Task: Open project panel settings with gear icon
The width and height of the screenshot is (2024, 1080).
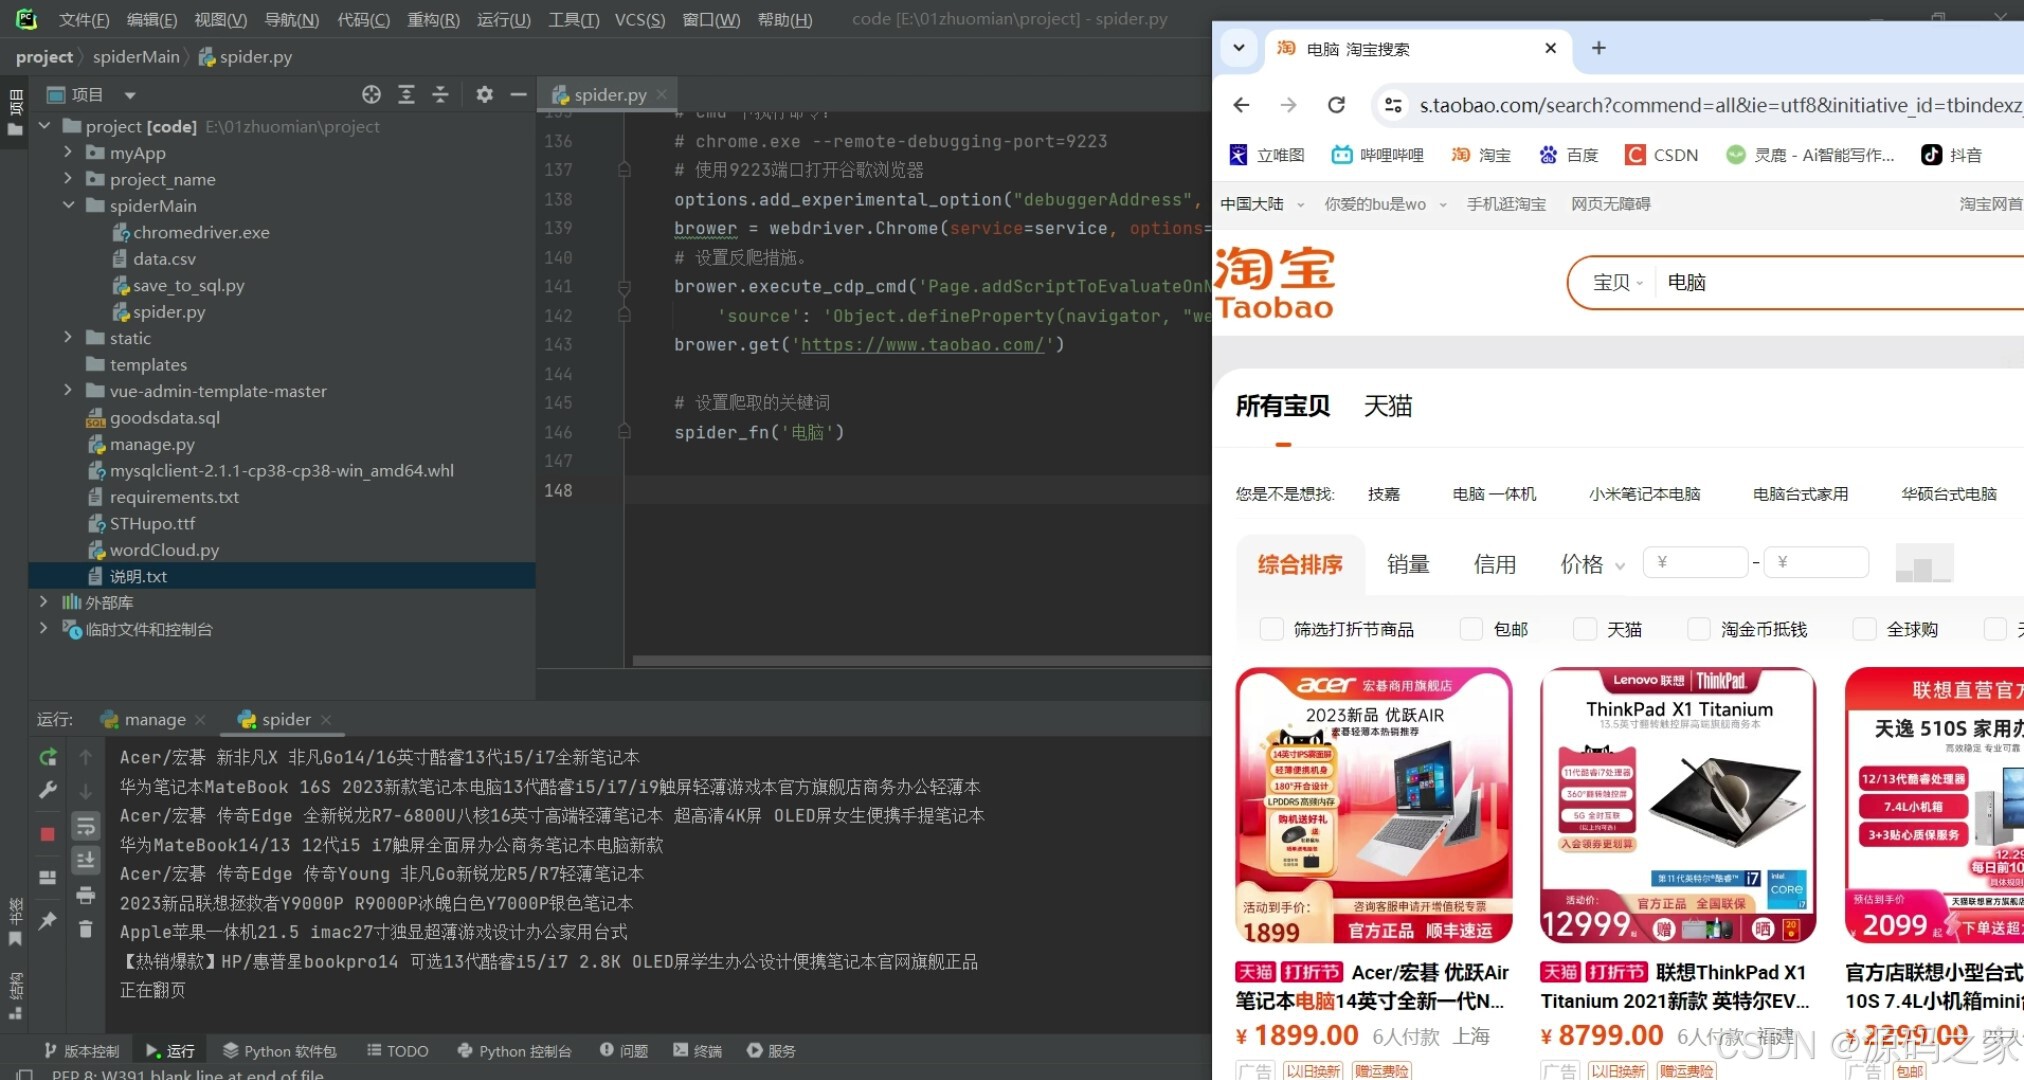Action: pyautogui.click(x=484, y=94)
